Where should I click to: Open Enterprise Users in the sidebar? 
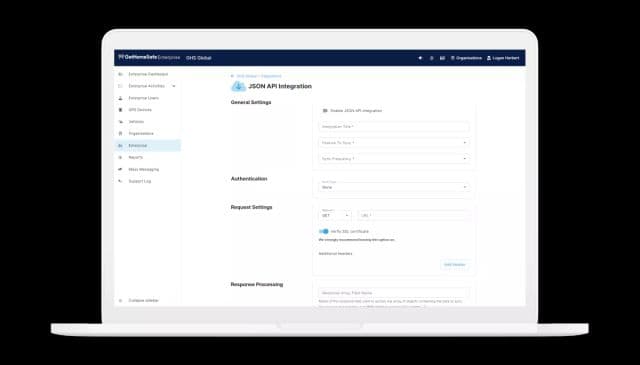[144, 98]
